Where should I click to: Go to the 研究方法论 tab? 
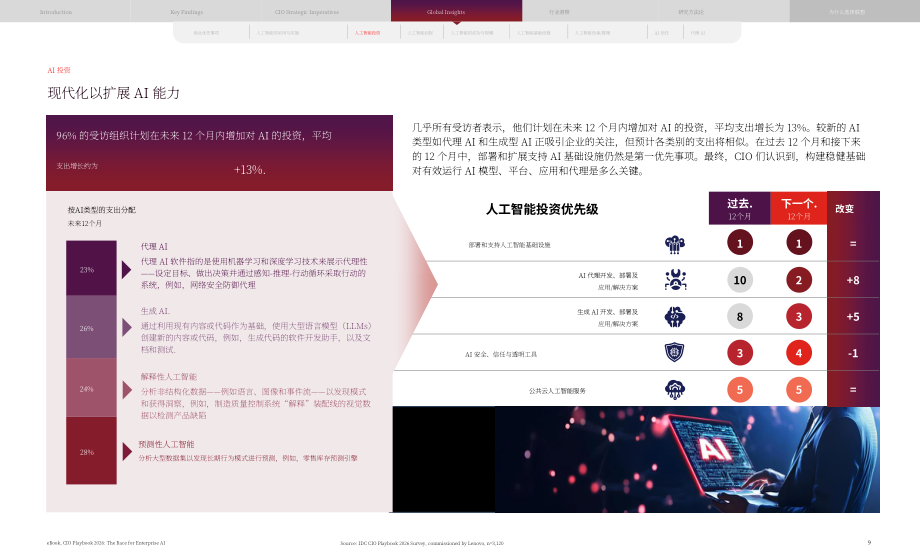[x=691, y=12]
